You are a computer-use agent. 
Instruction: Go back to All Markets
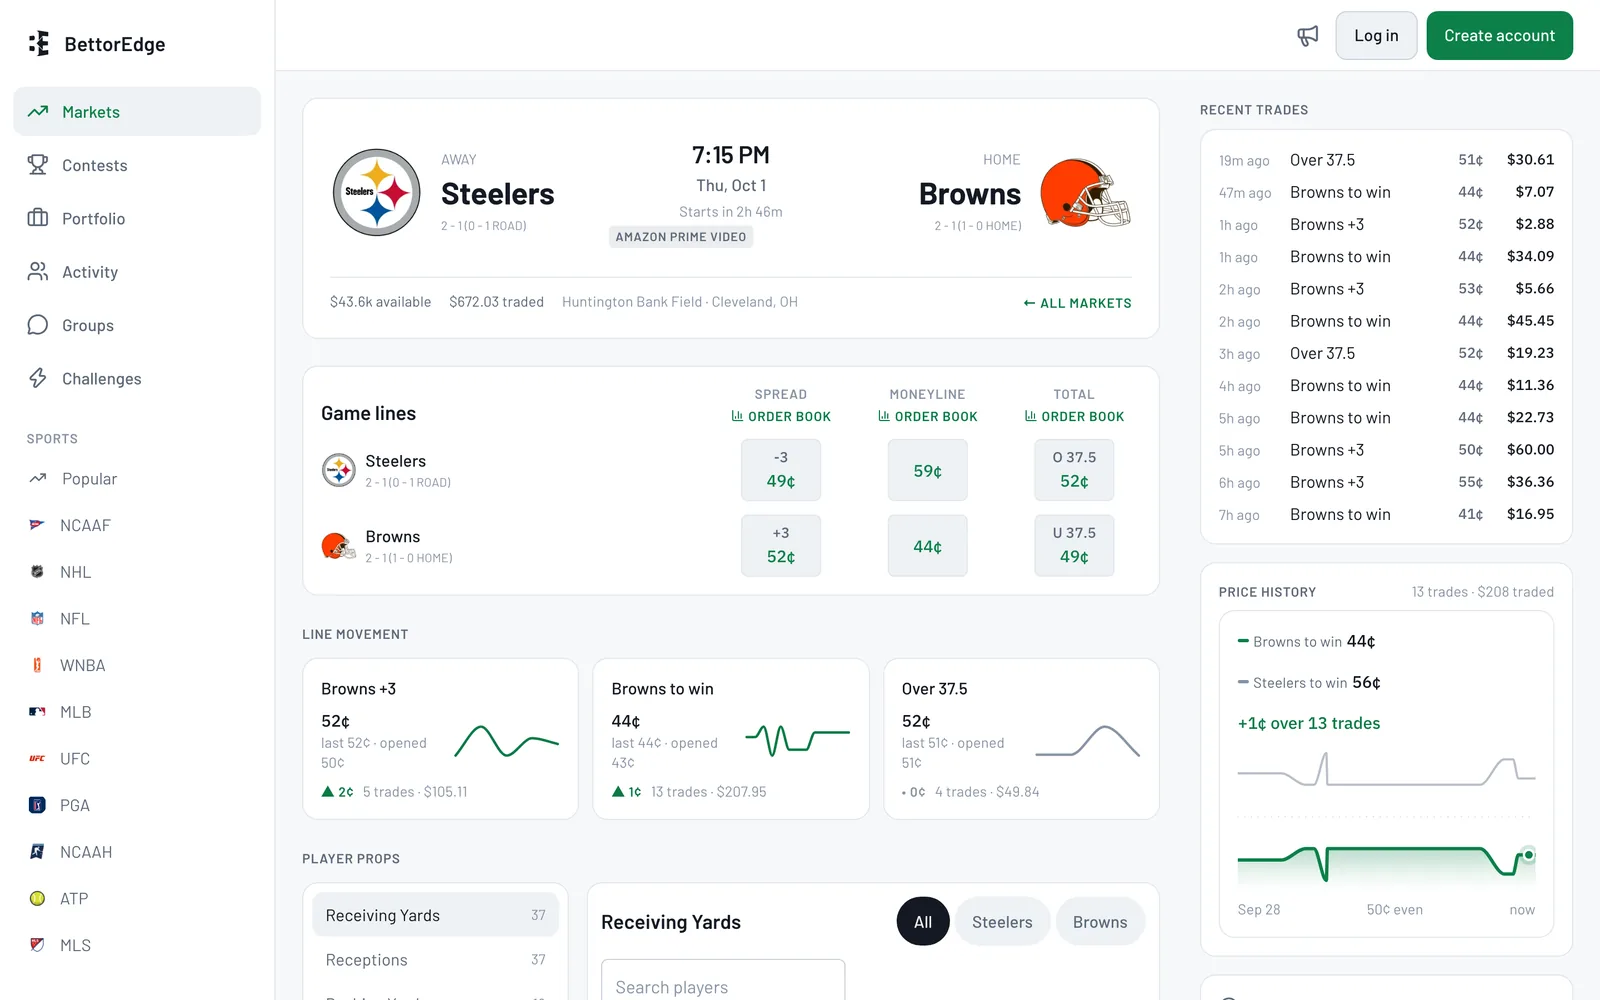tap(1077, 303)
